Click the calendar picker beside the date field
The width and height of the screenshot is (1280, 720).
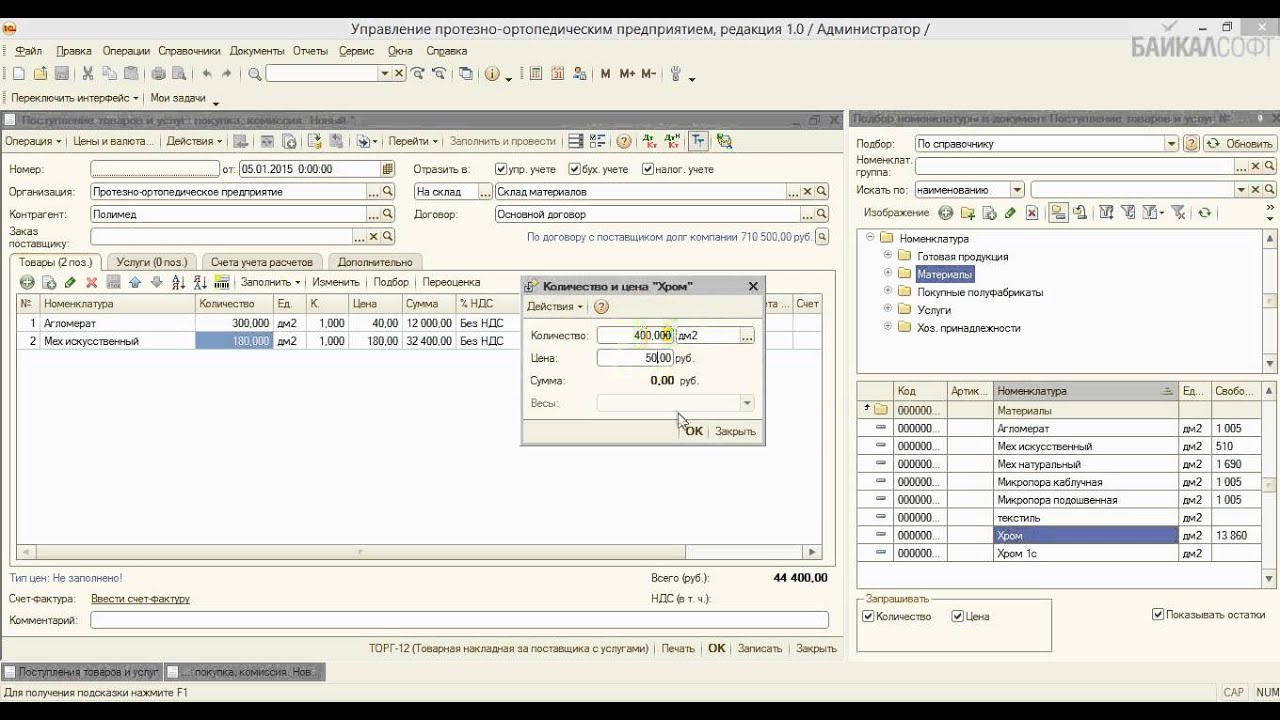[388, 169]
